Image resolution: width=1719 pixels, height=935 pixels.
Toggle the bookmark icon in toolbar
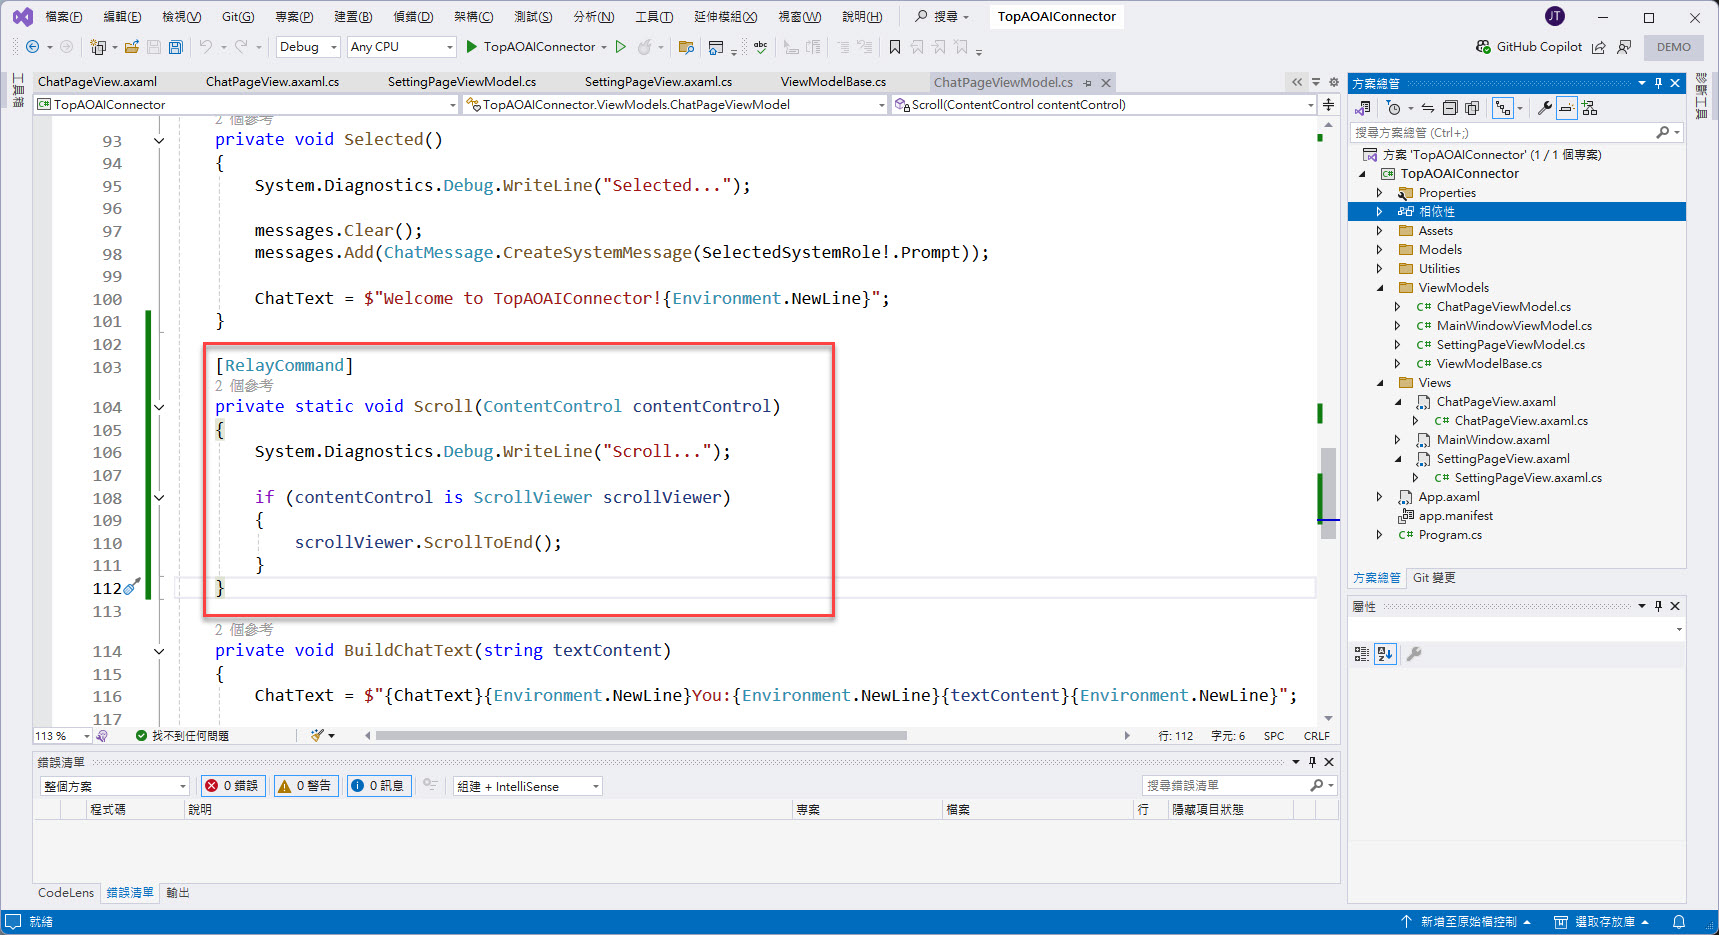[x=895, y=47]
